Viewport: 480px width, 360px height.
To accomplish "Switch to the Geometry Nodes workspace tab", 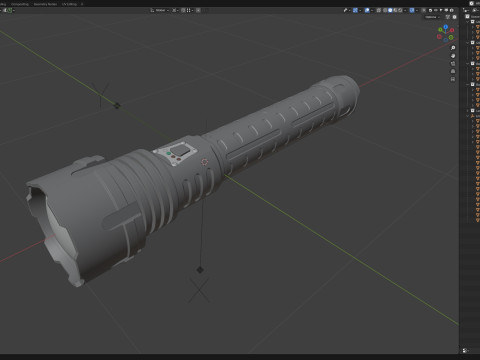I will coord(45,4).
